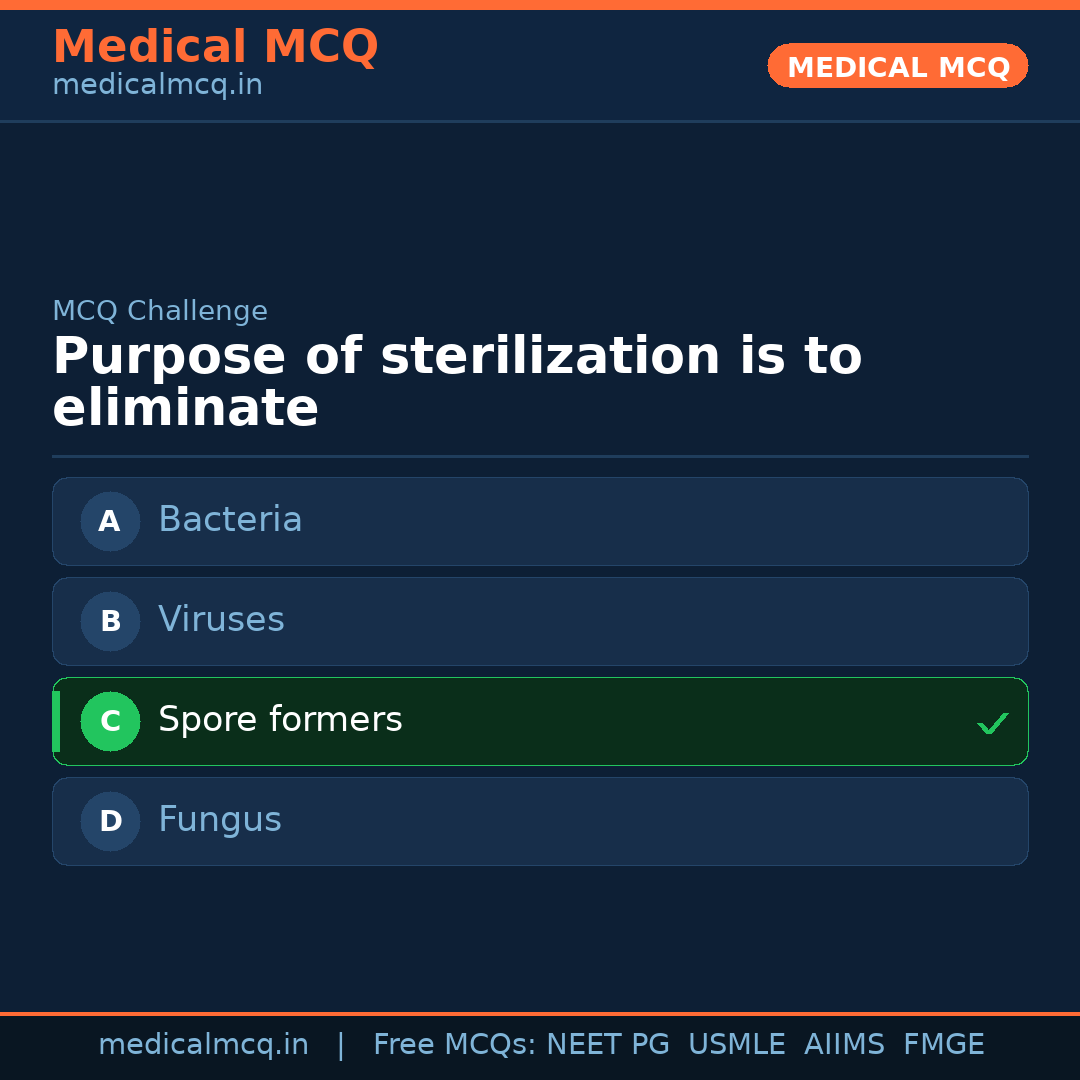Click the green bar beside option C
The height and width of the screenshot is (1080, 1080).
pos(56,721)
